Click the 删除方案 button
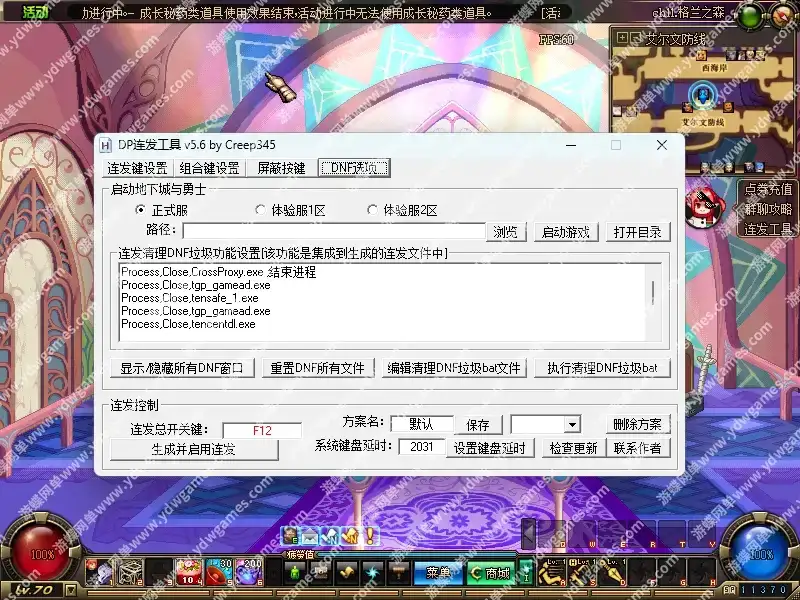Screen dimensions: 800x600 click(x=638, y=424)
